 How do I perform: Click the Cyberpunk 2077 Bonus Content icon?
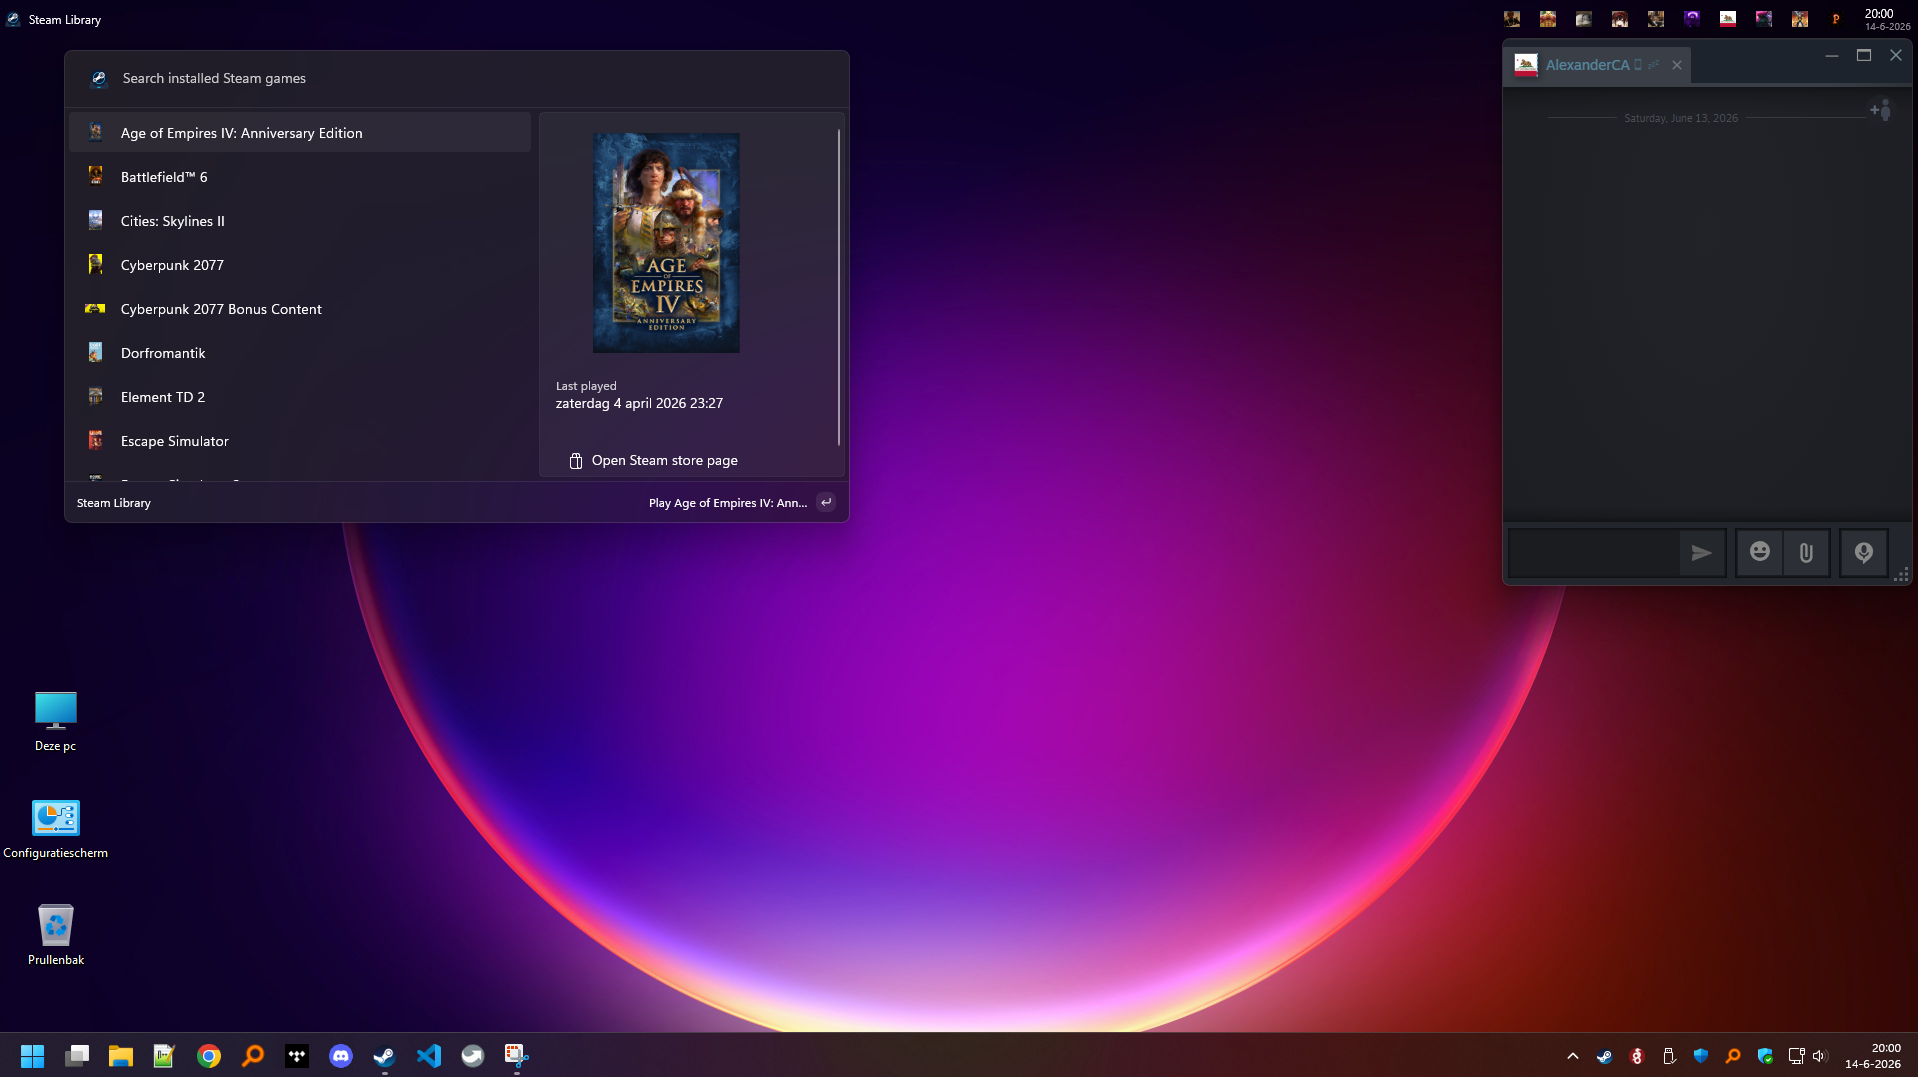(96, 308)
